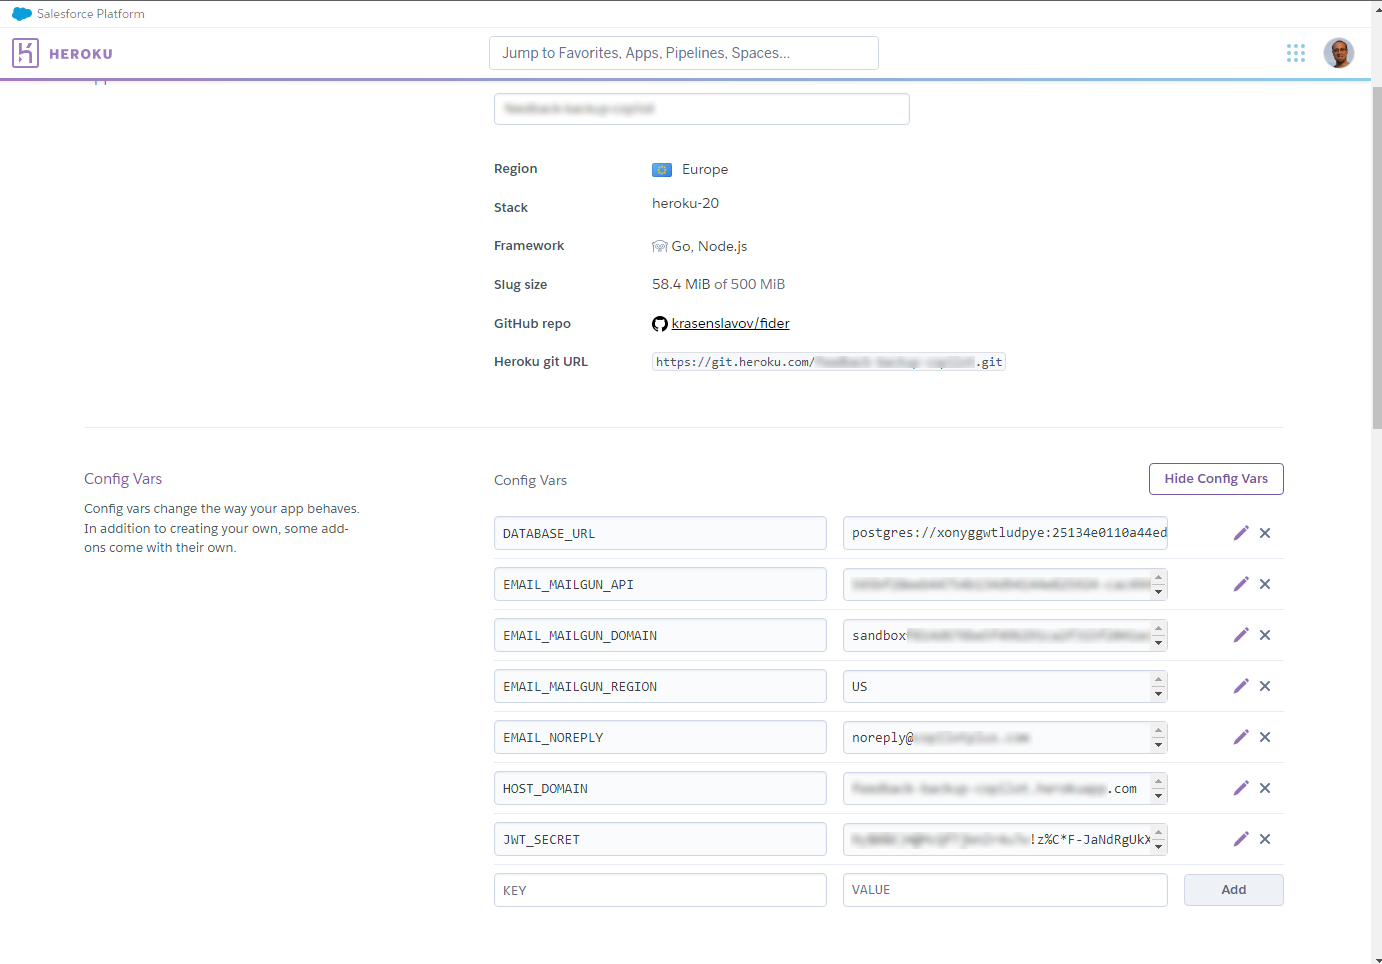Click the Jump to Favorites search box
1382x964 pixels.
point(683,53)
